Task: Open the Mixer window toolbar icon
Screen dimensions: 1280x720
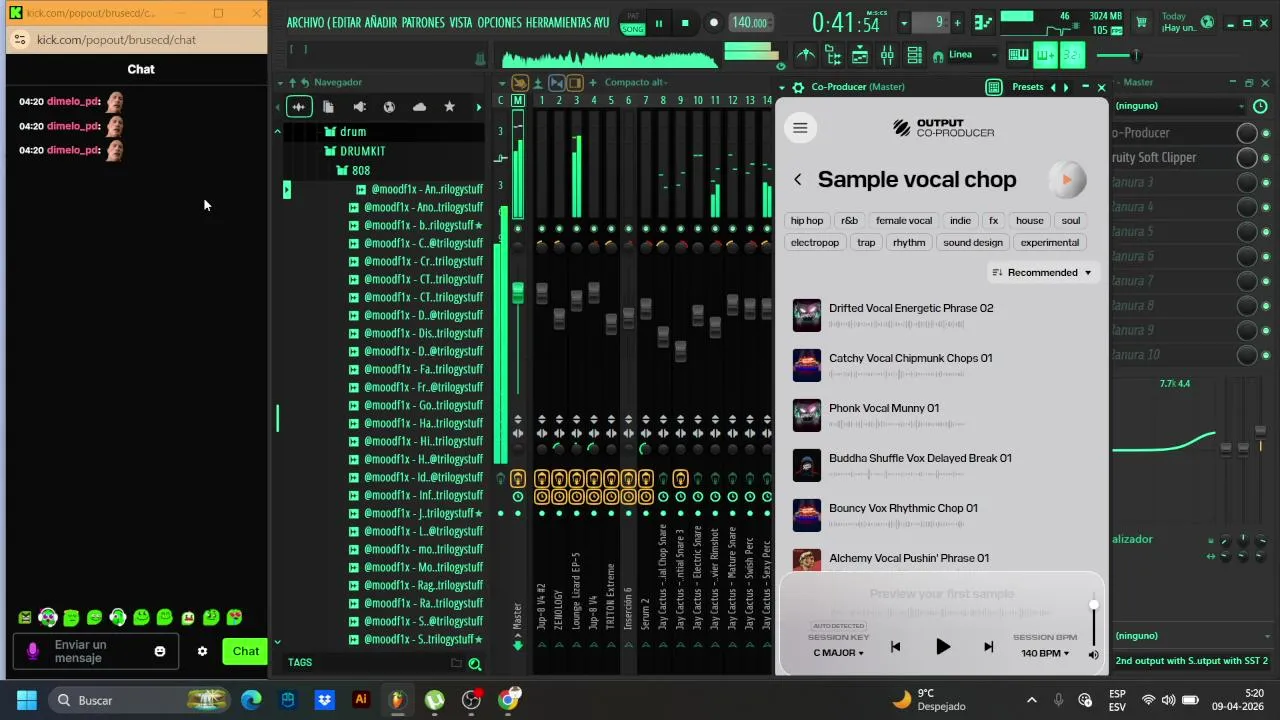Action: point(887,56)
